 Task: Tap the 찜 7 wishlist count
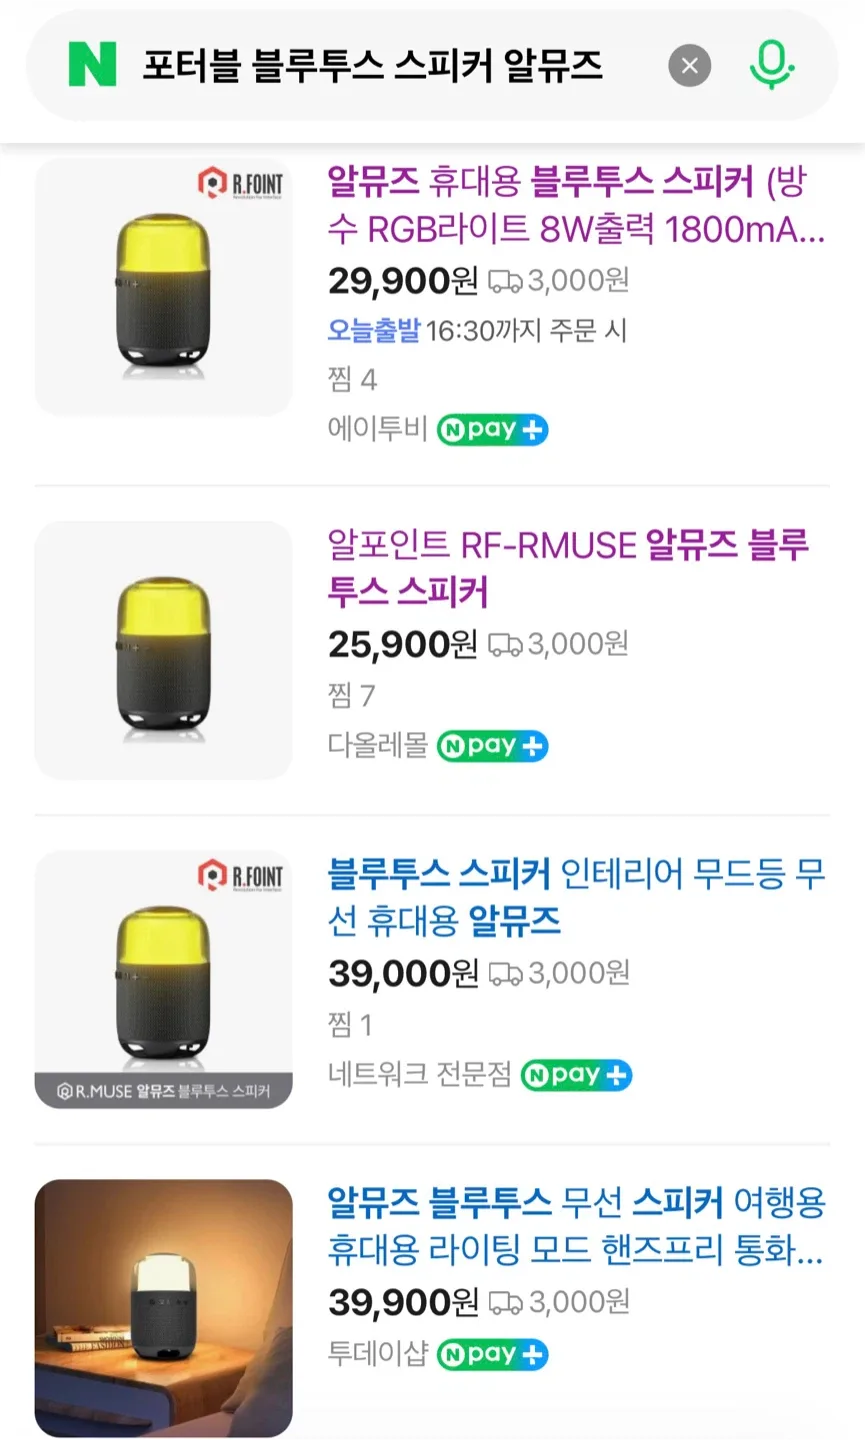pos(351,695)
